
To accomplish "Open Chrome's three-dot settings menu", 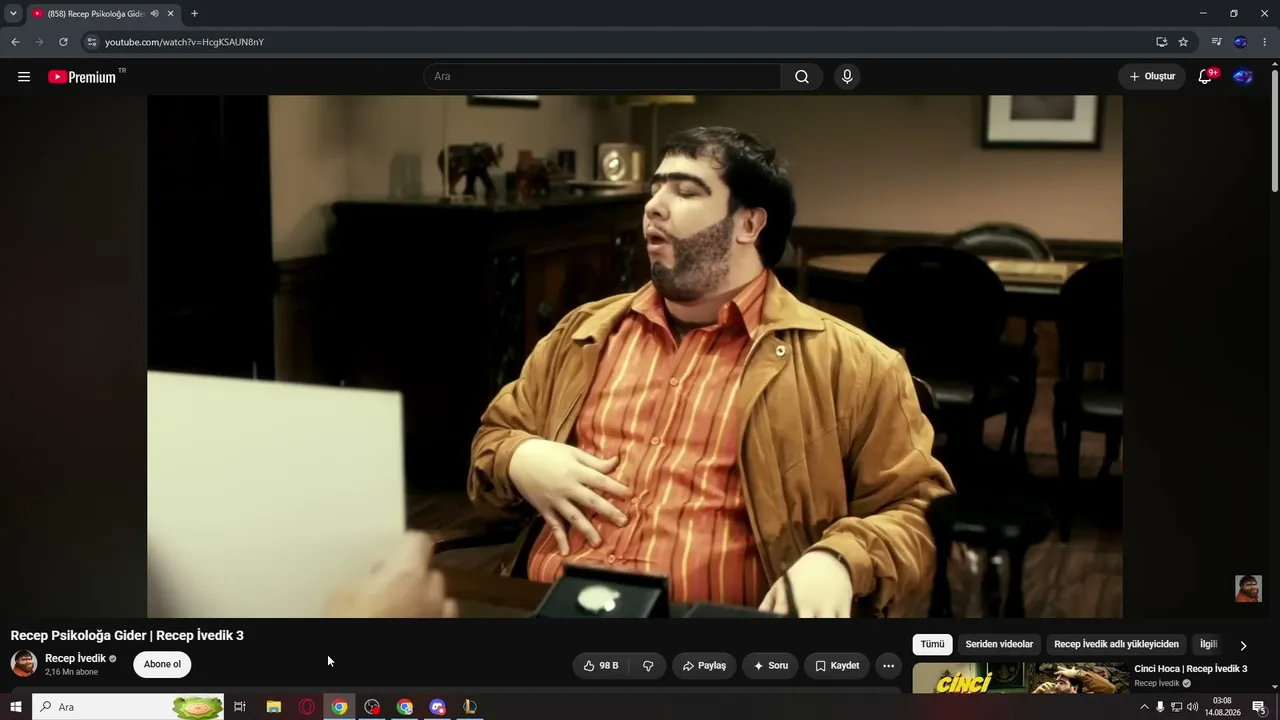I will (1265, 42).
